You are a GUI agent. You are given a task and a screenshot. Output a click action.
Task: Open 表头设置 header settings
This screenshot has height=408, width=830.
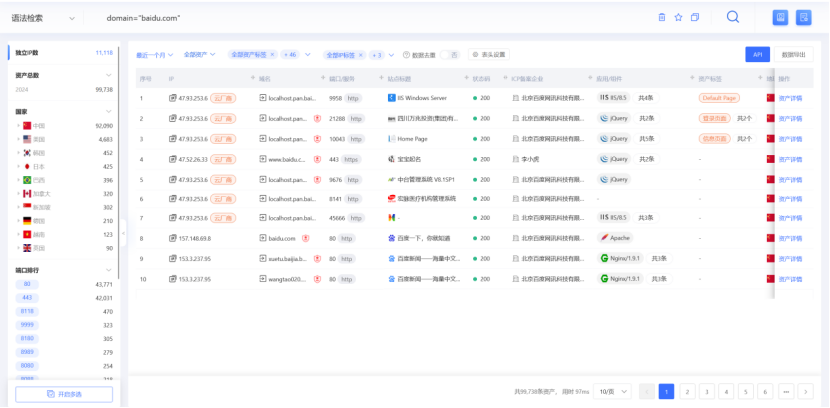tap(489, 55)
